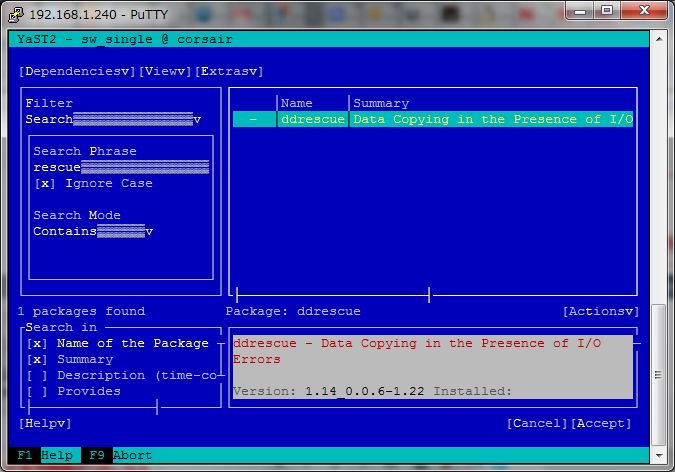Minimize the PuTTY window

(x=580, y=11)
